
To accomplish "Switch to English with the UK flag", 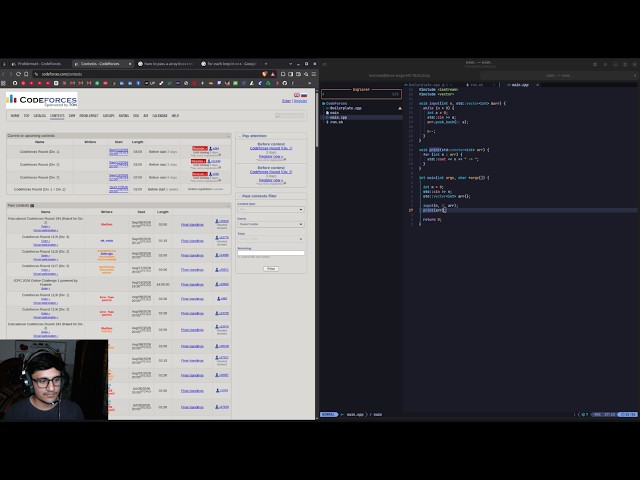I will [297, 95].
